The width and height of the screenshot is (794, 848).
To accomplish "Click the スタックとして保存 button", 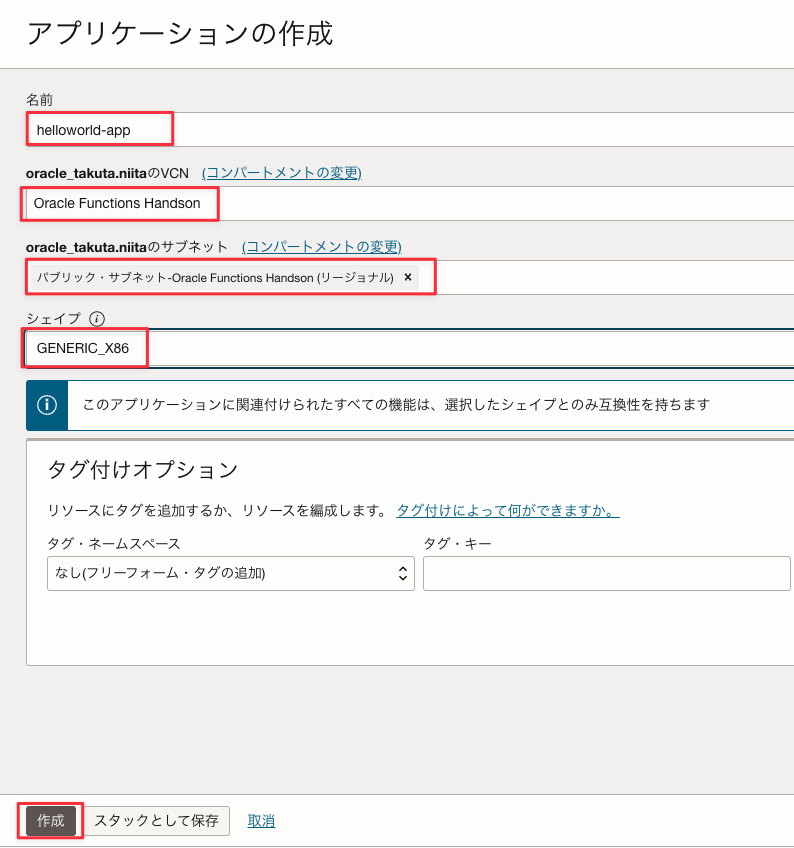I will click(x=156, y=821).
